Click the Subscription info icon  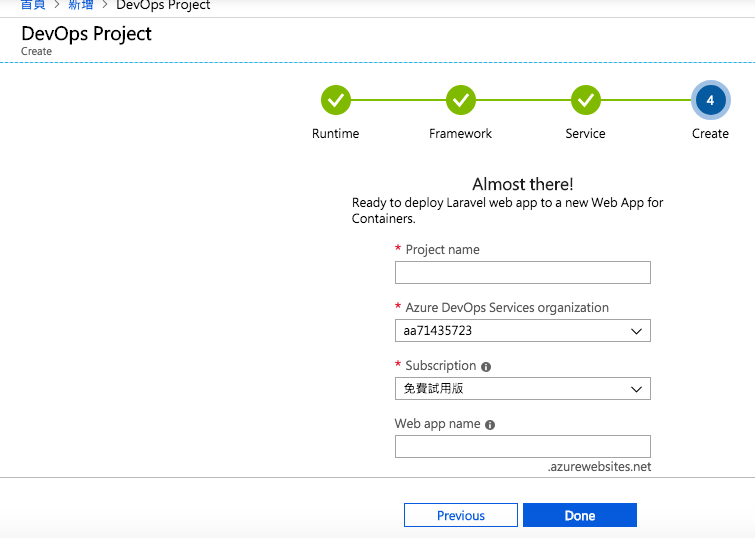(486, 367)
